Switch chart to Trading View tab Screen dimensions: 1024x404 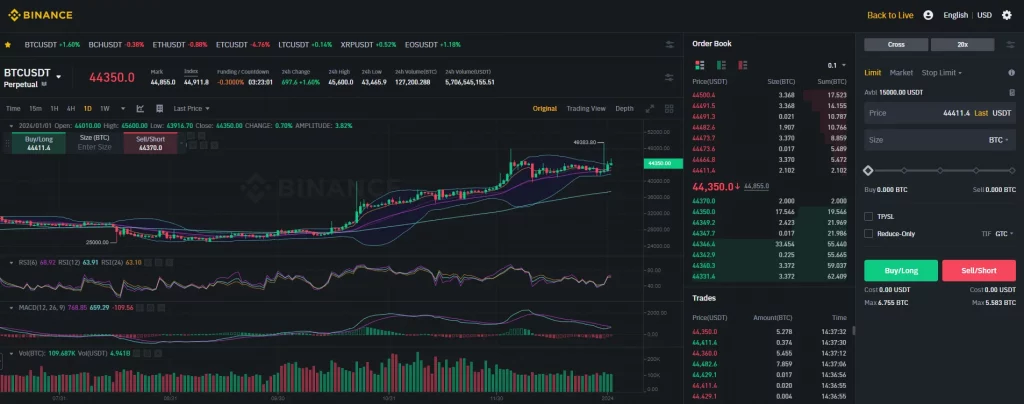(585, 108)
